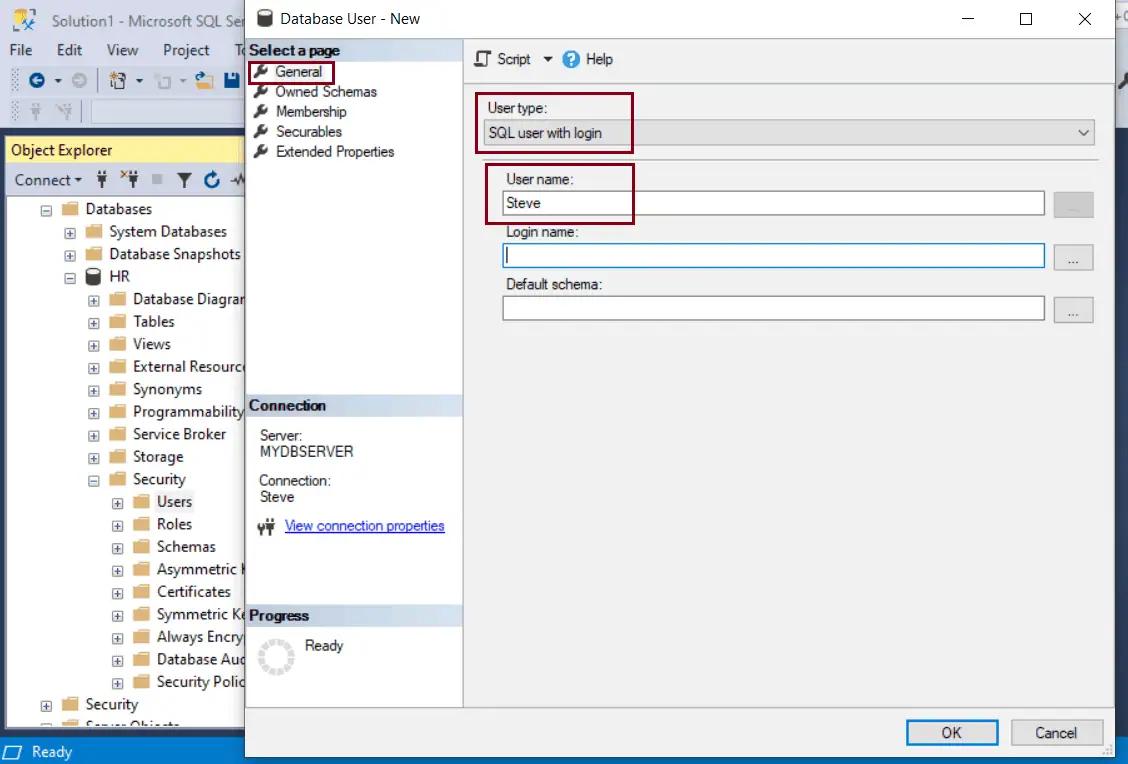Select the Users node under Security
1128x764 pixels.
pyautogui.click(x=175, y=501)
